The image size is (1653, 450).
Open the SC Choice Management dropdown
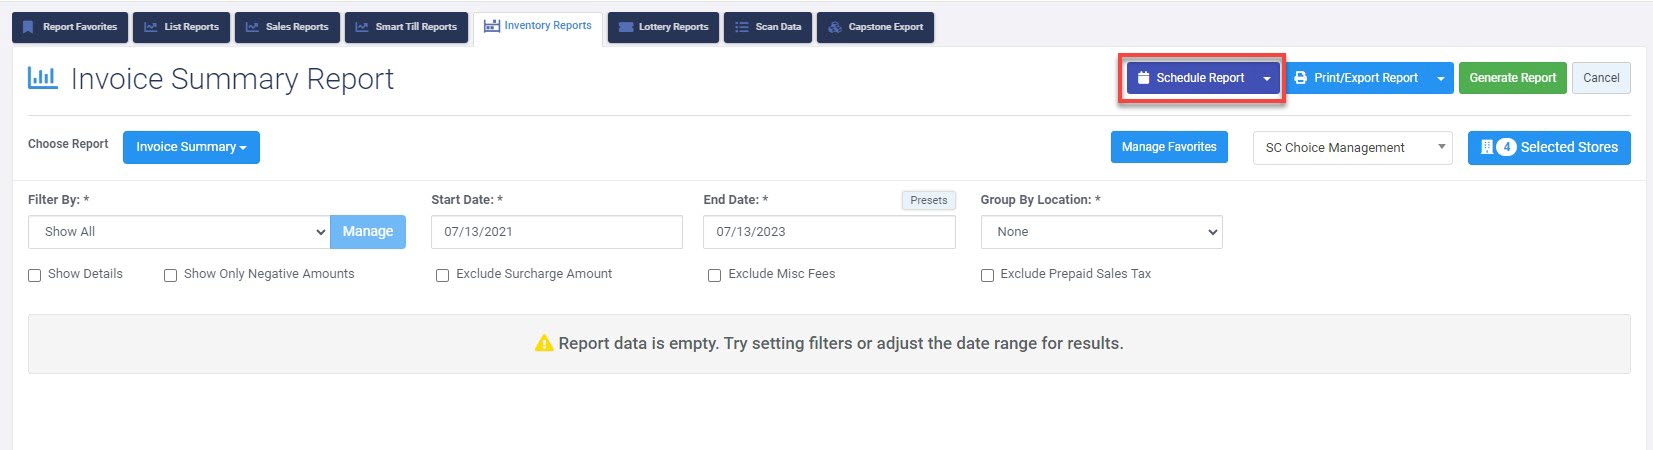tap(1352, 148)
